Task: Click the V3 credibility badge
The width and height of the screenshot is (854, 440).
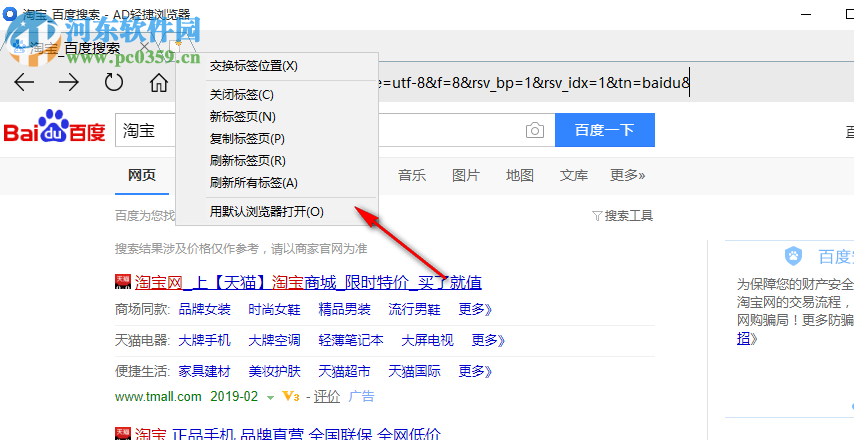Action: (x=291, y=397)
